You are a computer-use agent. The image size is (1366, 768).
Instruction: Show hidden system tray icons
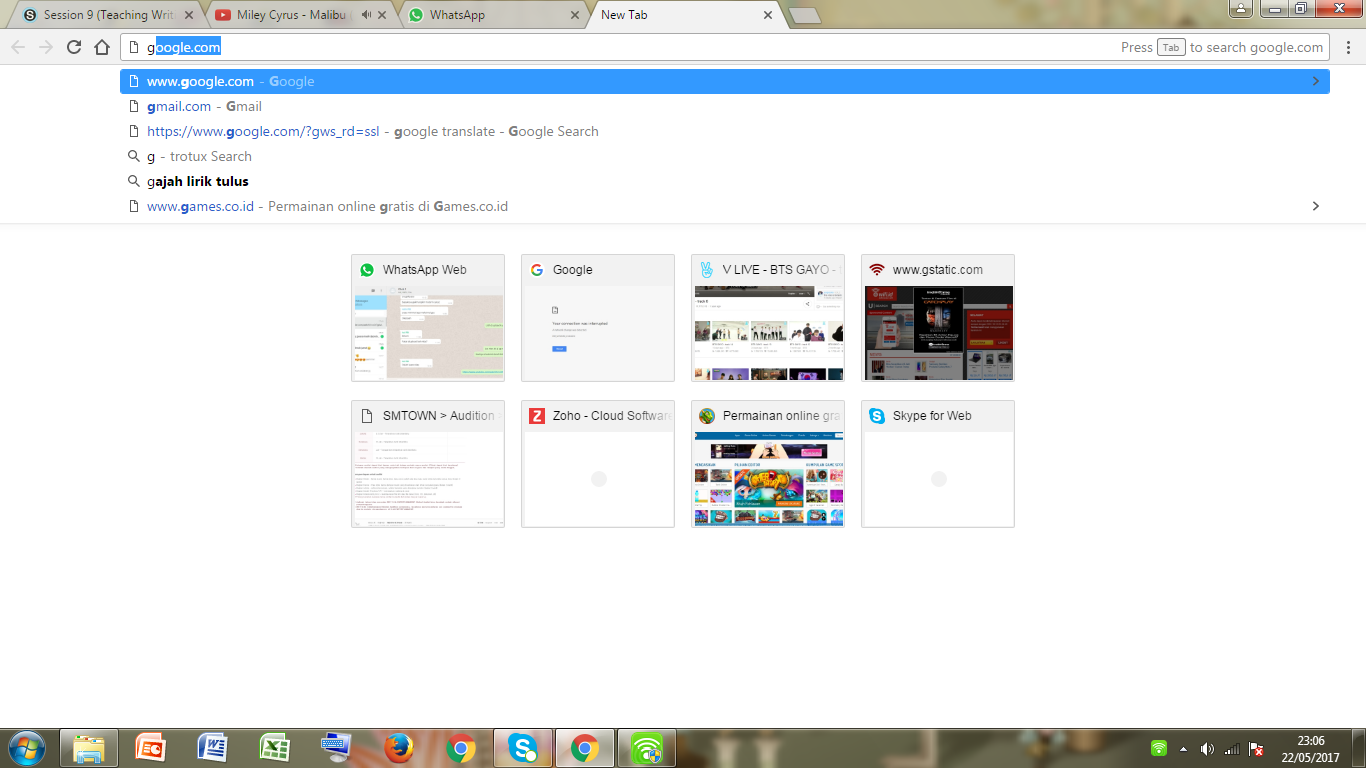1184,749
